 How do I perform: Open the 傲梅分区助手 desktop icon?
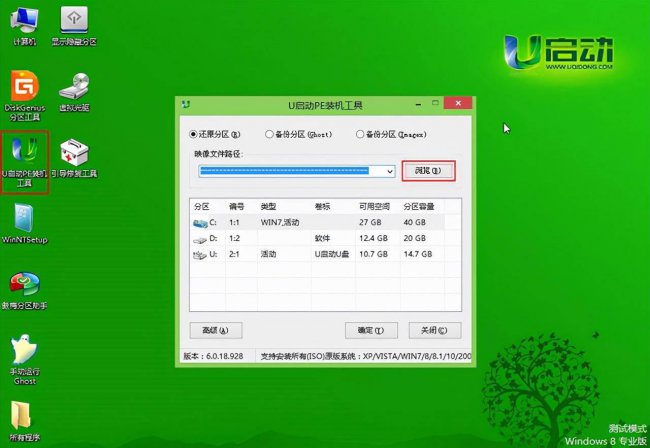tap(24, 290)
